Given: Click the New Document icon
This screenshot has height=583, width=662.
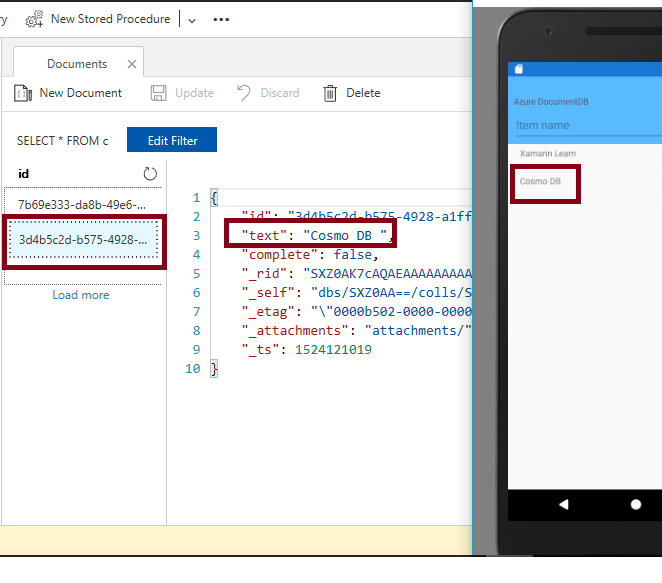Looking at the screenshot, I should point(23,93).
